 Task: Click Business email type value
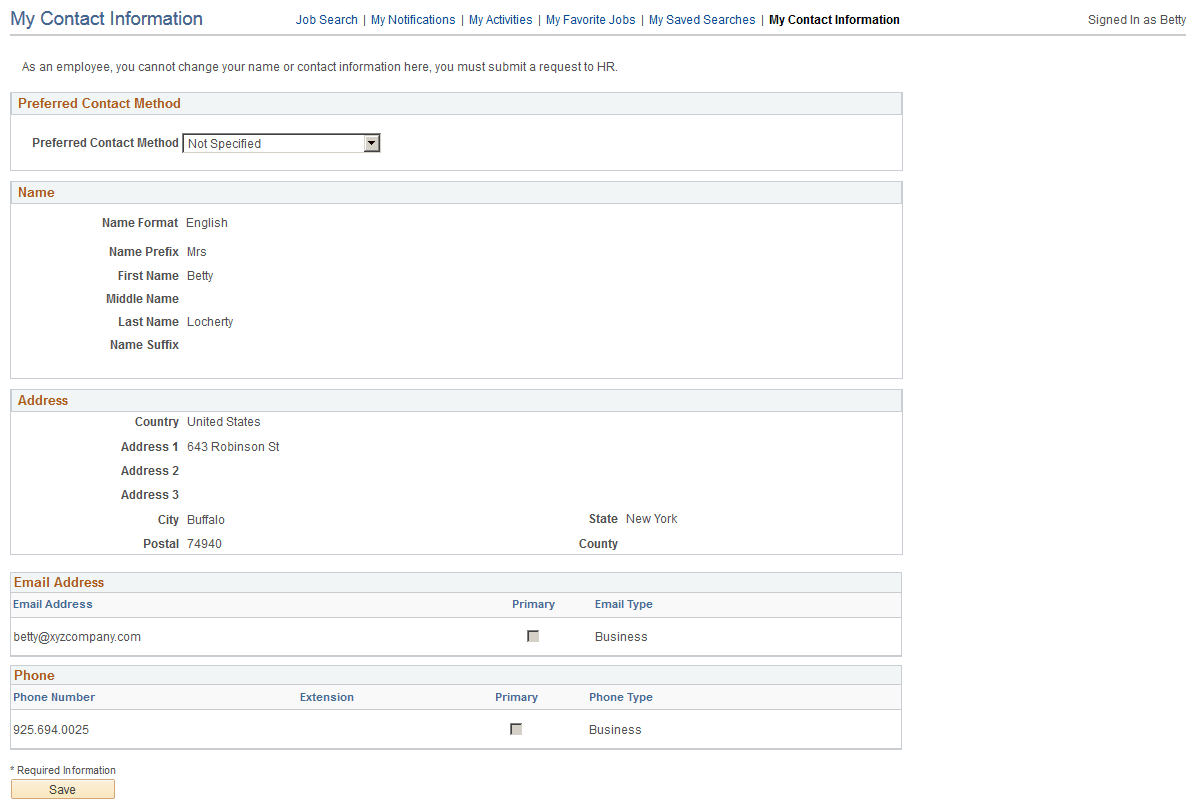621,637
